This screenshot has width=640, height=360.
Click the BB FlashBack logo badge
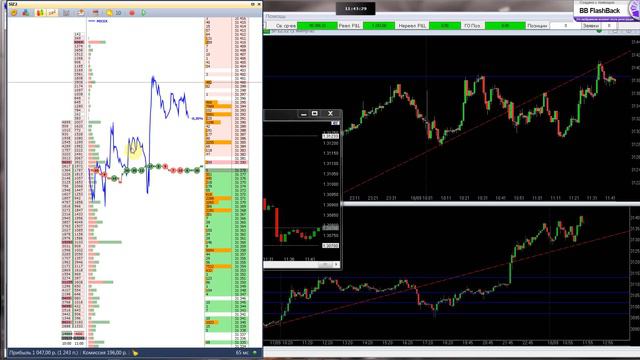pyautogui.click(x=607, y=11)
